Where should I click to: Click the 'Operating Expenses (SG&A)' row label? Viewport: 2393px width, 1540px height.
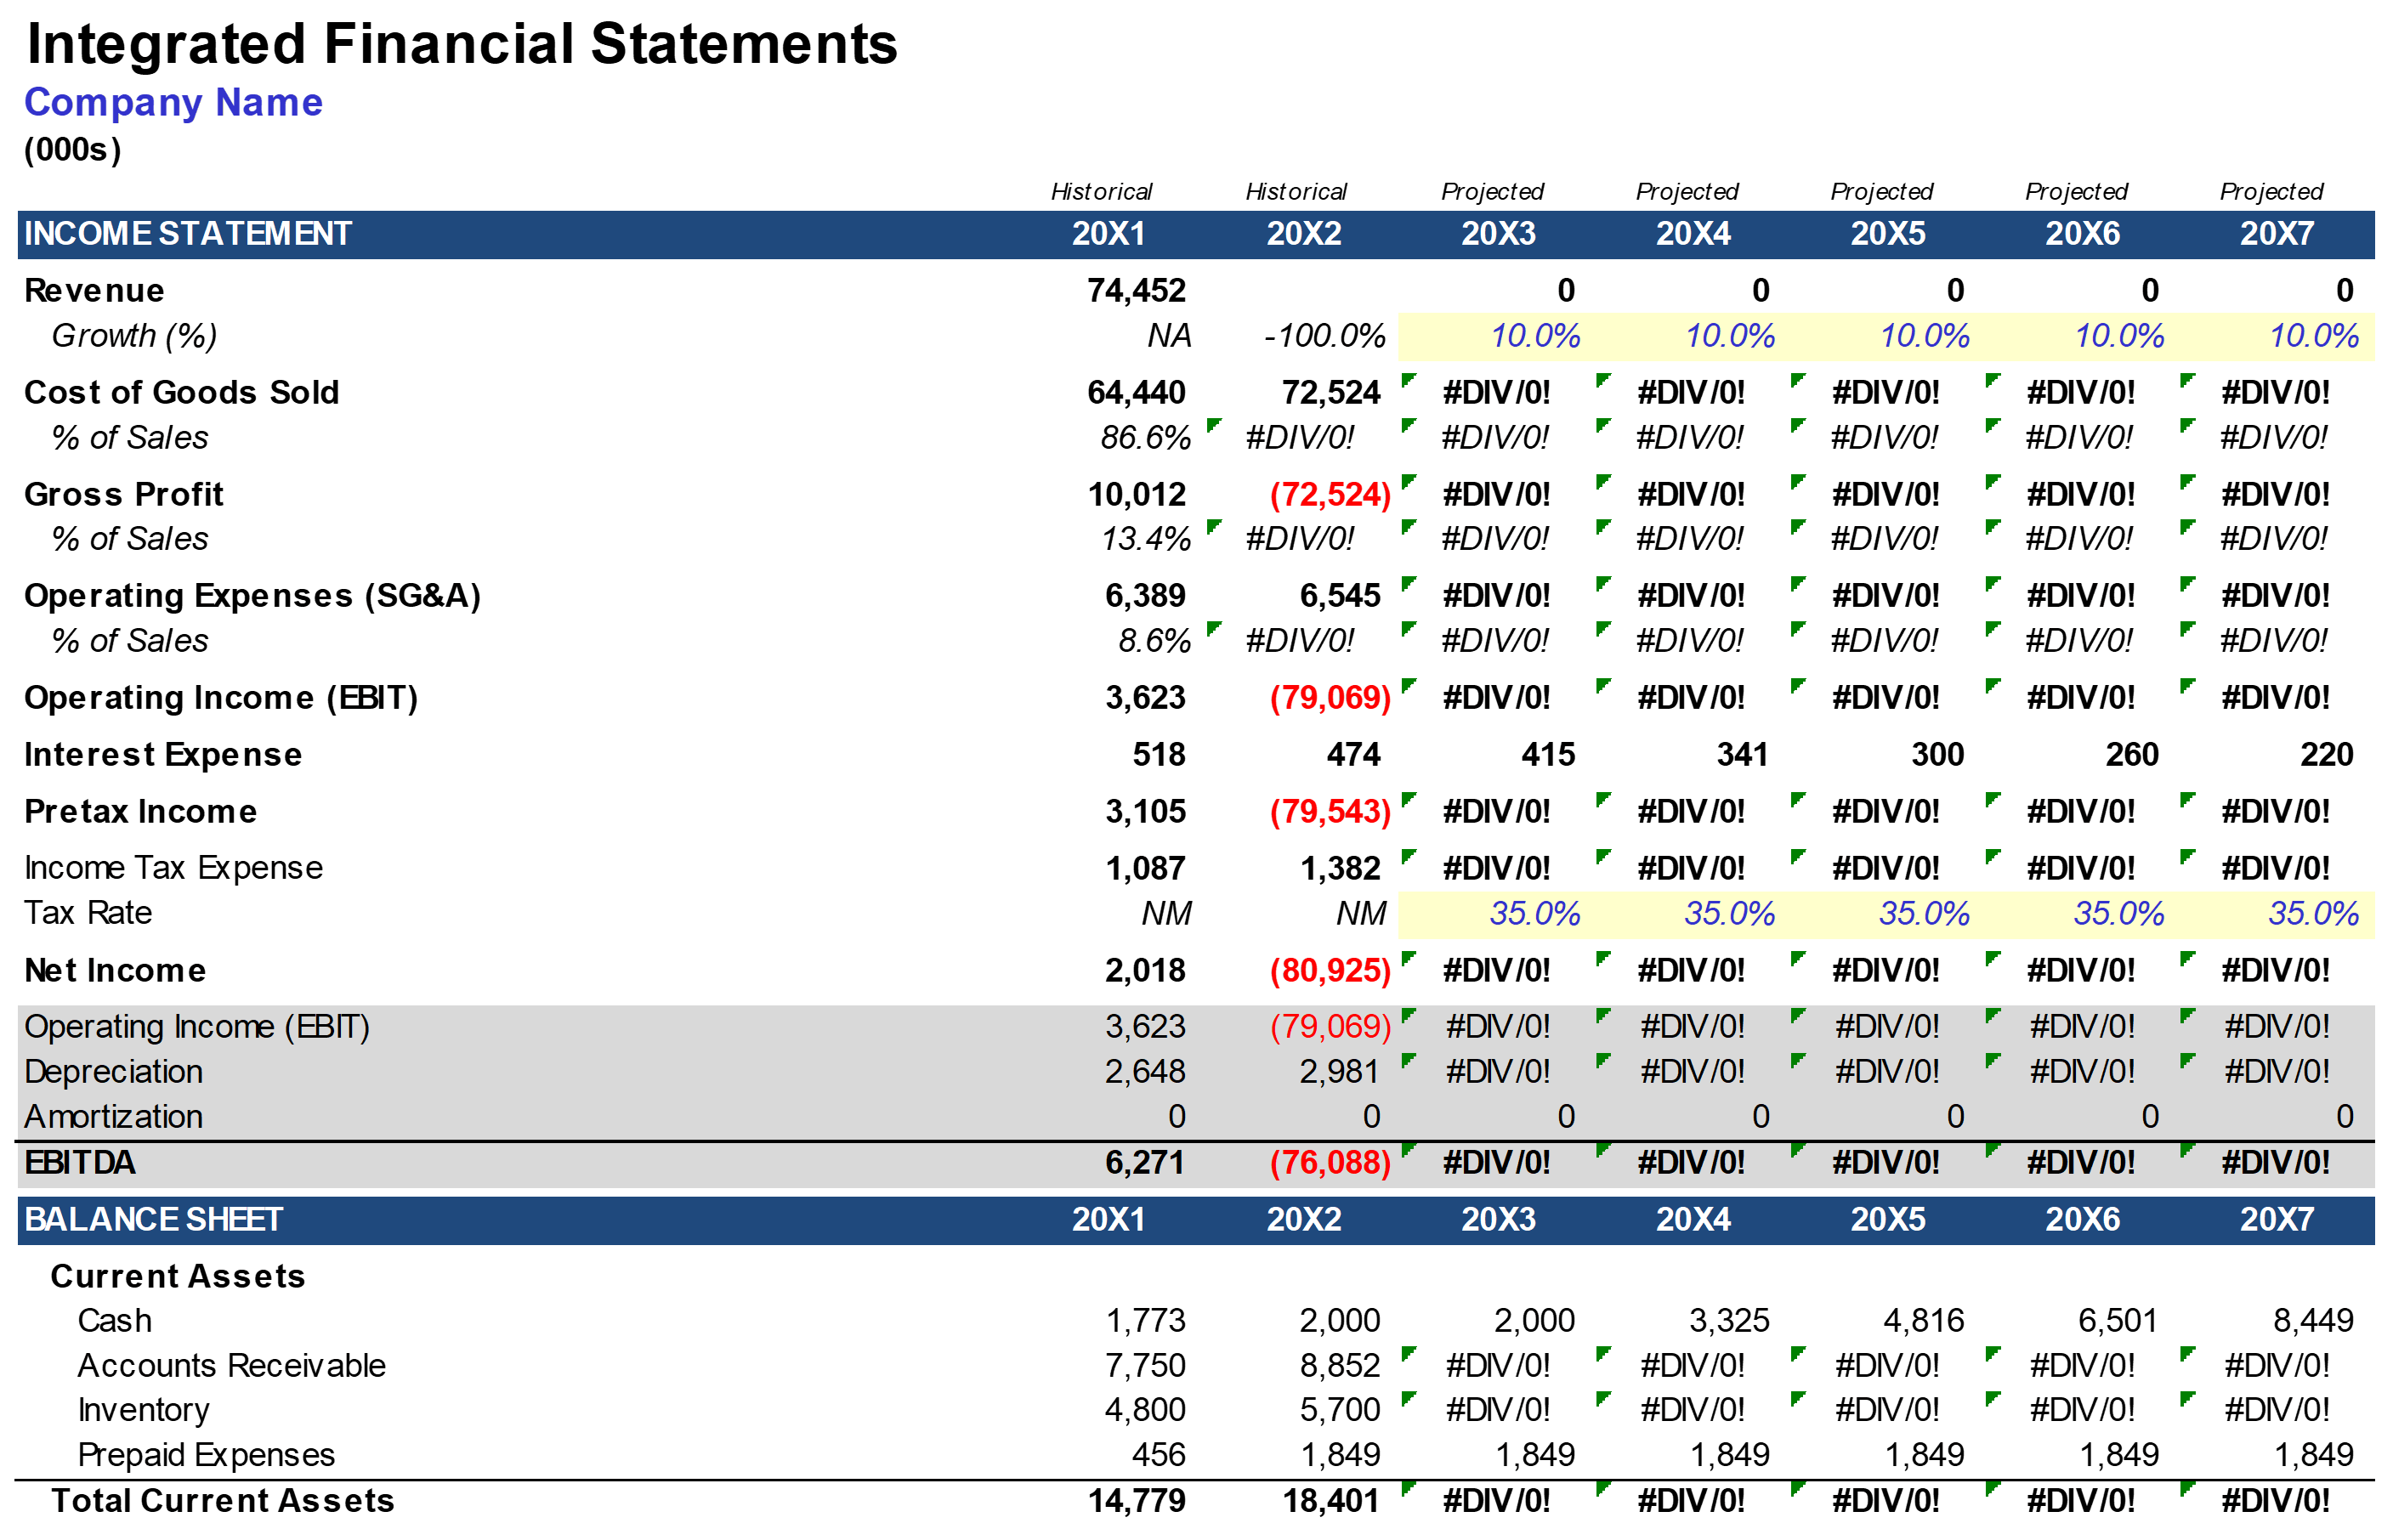coord(252,597)
